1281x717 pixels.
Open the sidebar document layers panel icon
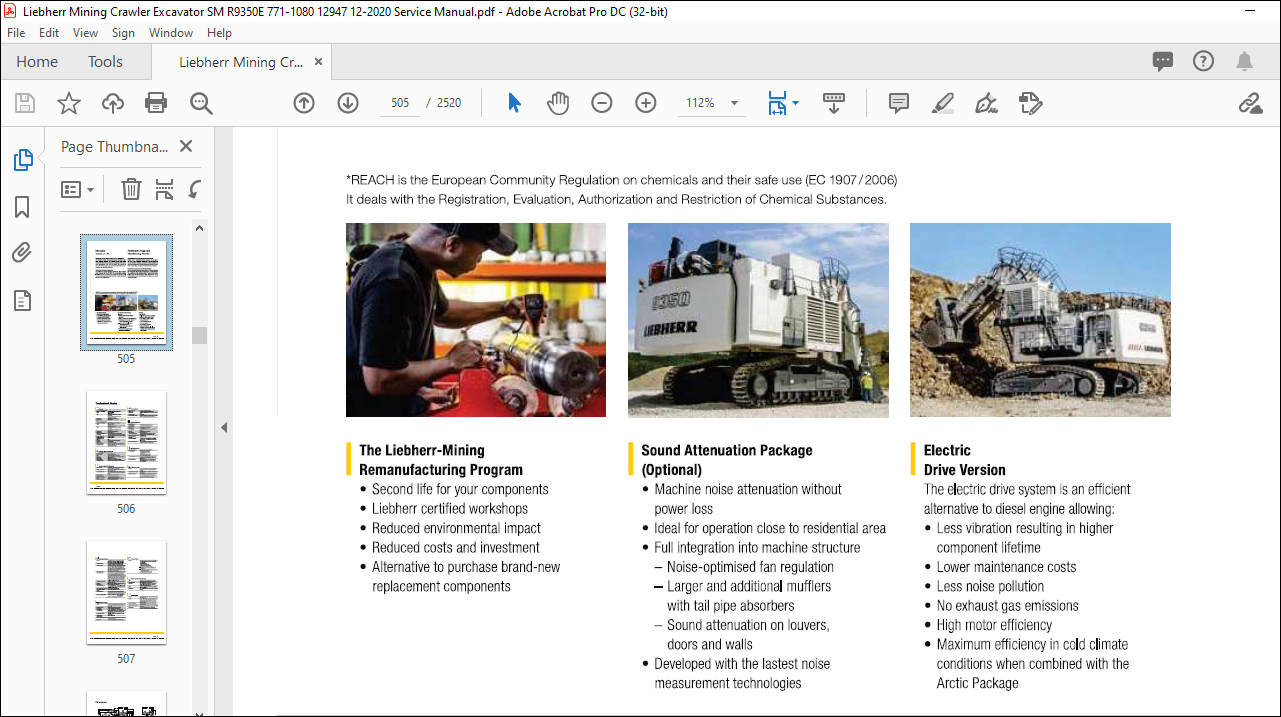point(22,300)
